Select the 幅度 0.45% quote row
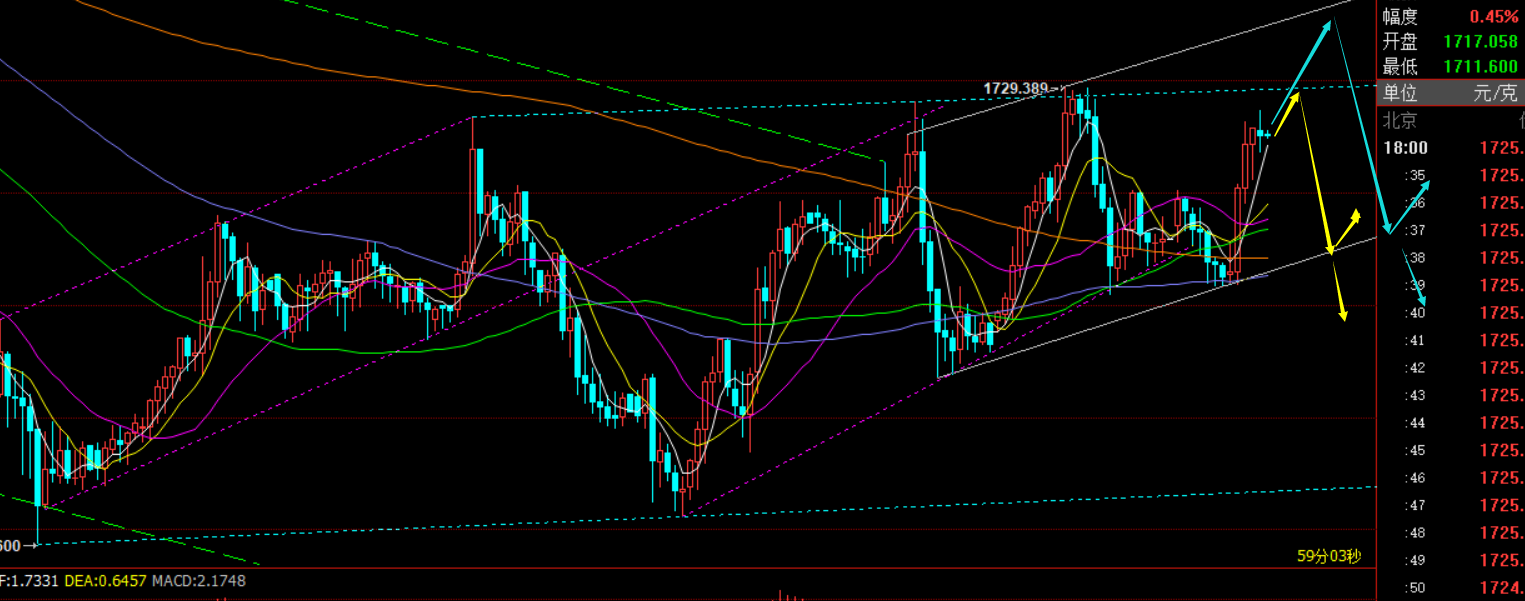This screenshot has width=1525, height=601. (1450, 16)
